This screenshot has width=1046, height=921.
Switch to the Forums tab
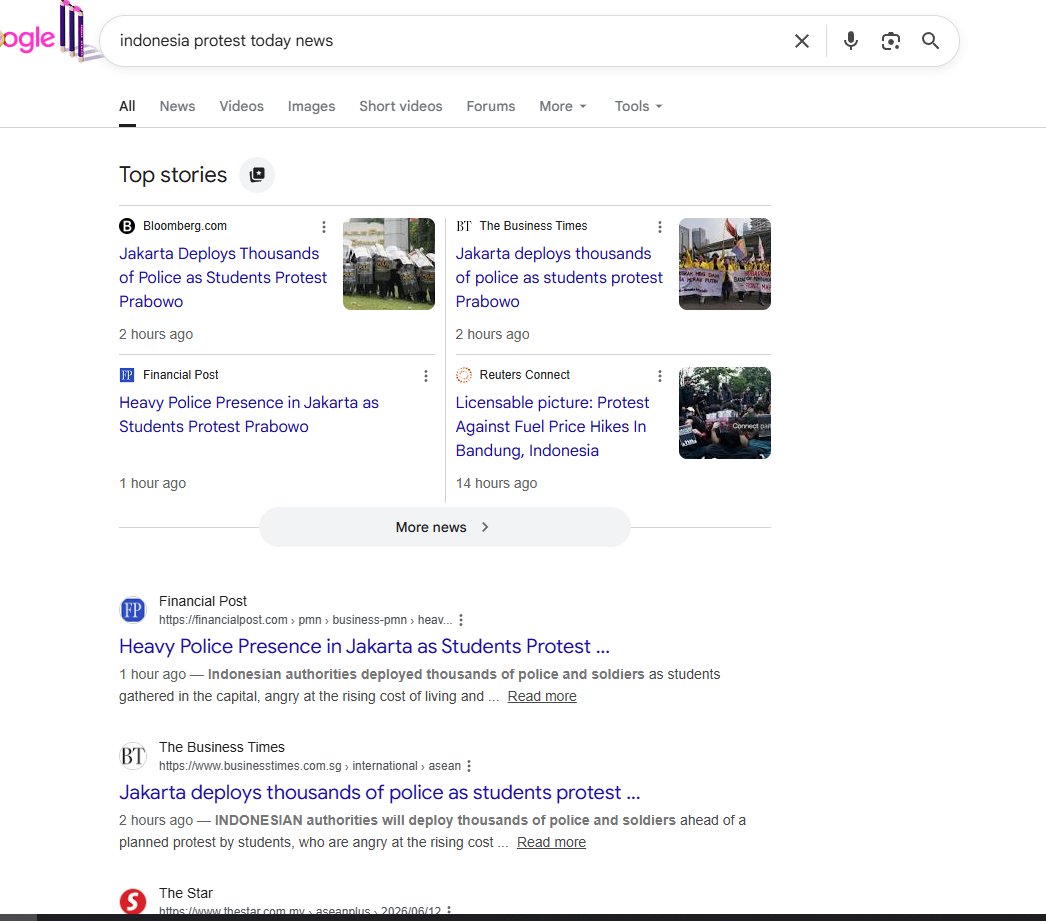point(491,106)
